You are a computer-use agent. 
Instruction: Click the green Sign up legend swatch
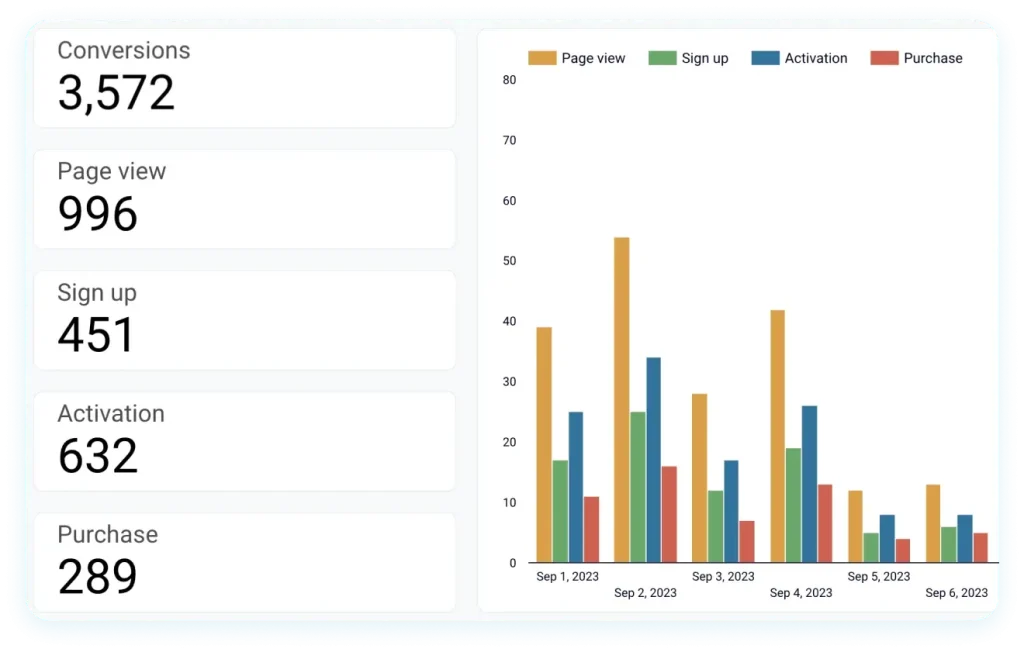click(662, 58)
